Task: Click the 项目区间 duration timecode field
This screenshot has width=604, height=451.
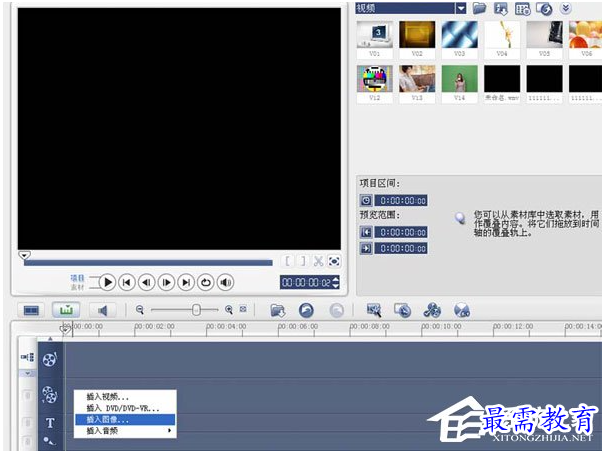Action: (x=401, y=200)
